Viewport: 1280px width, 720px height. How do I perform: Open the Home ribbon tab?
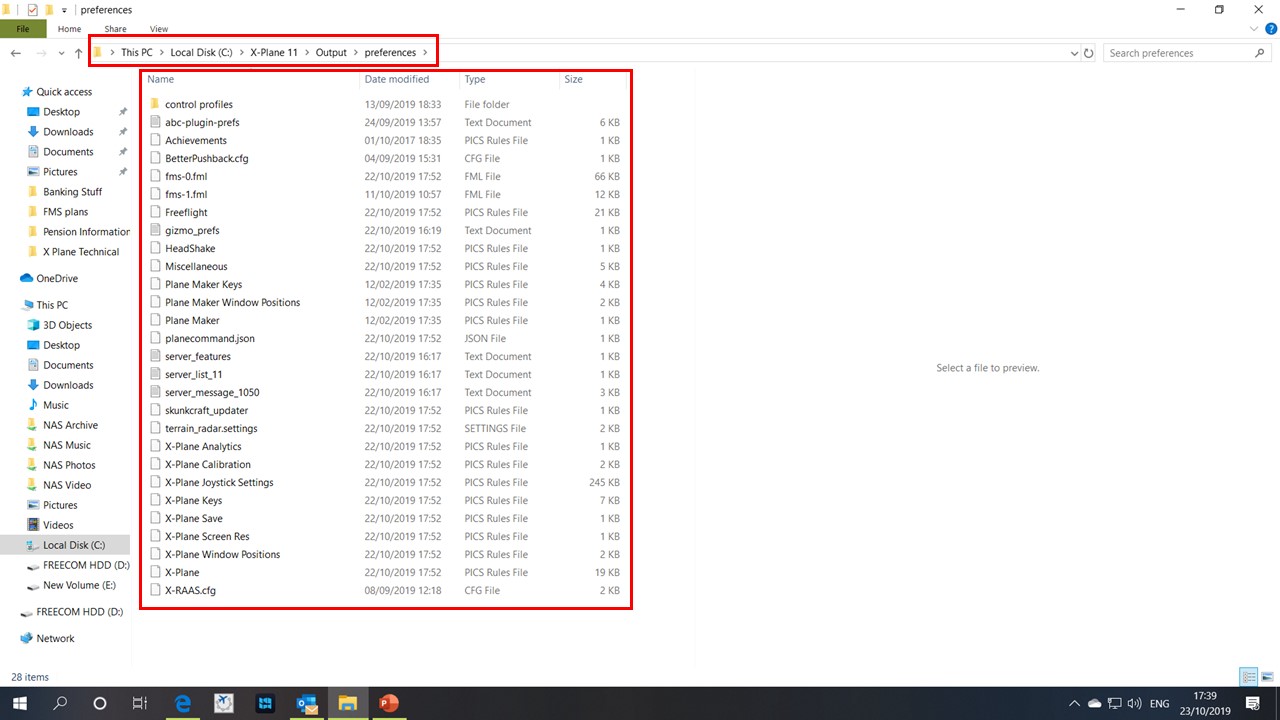(69, 29)
